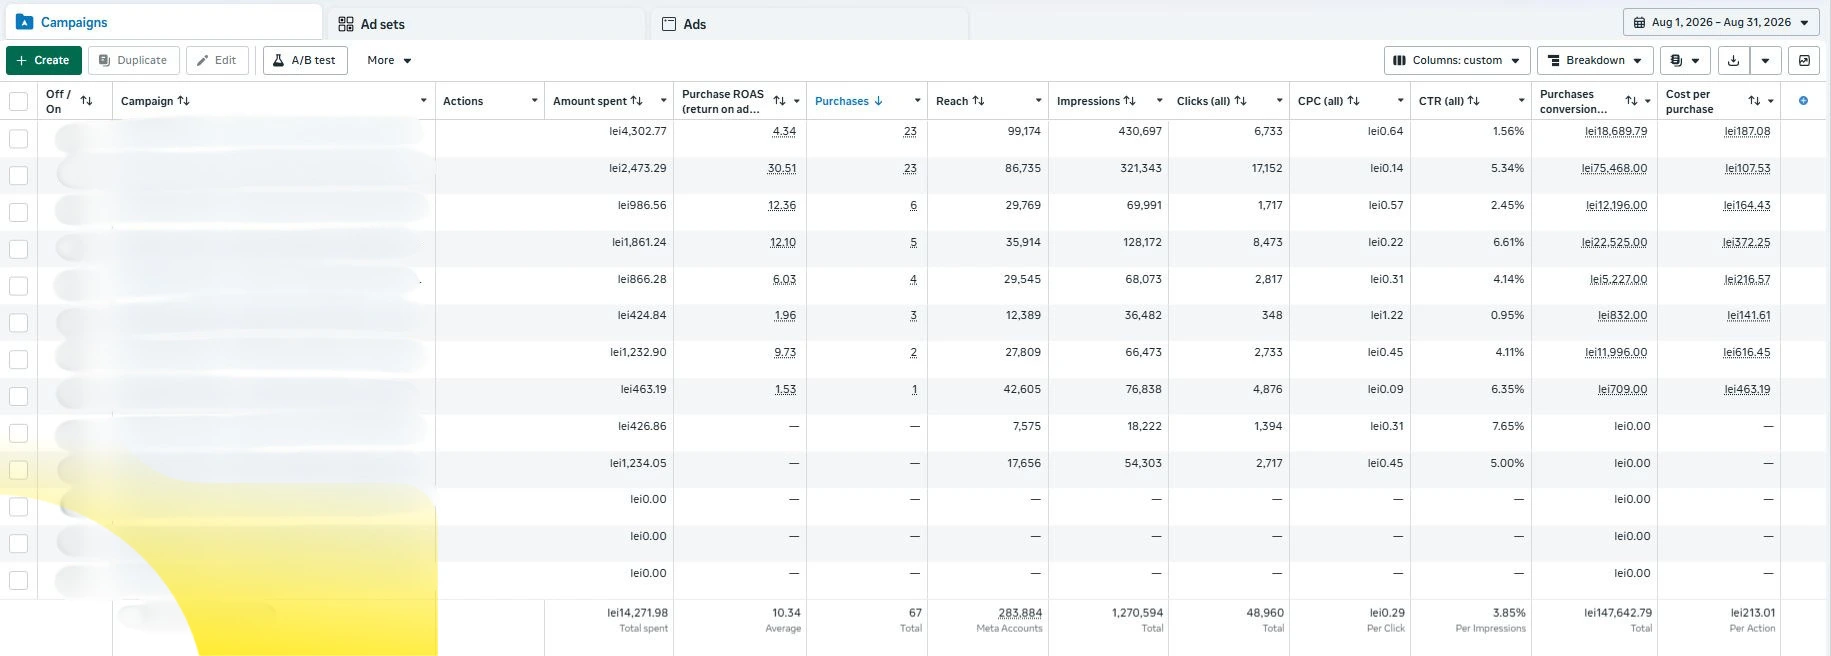Screen dimensions: 1831x656
Task: Switch to the Ad sets tab
Action: 486,24
